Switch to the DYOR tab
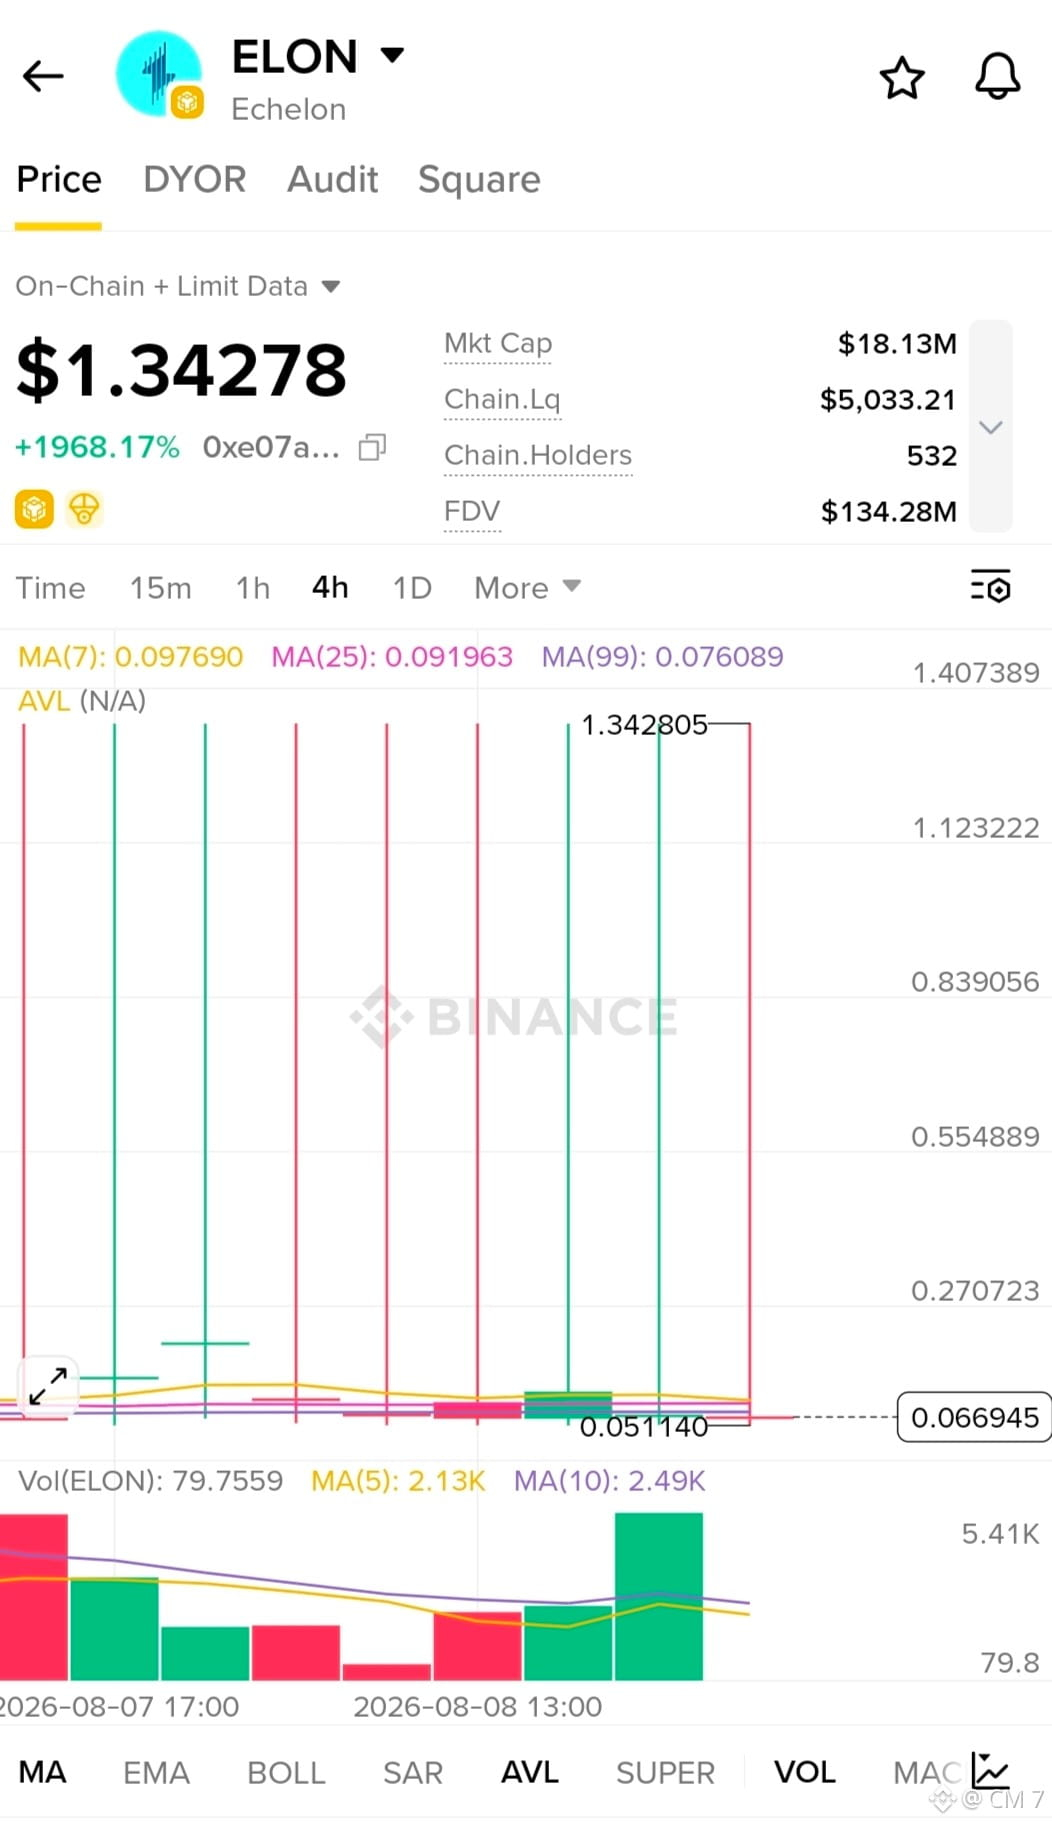The image size is (1052, 1824). [x=195, y=179]
